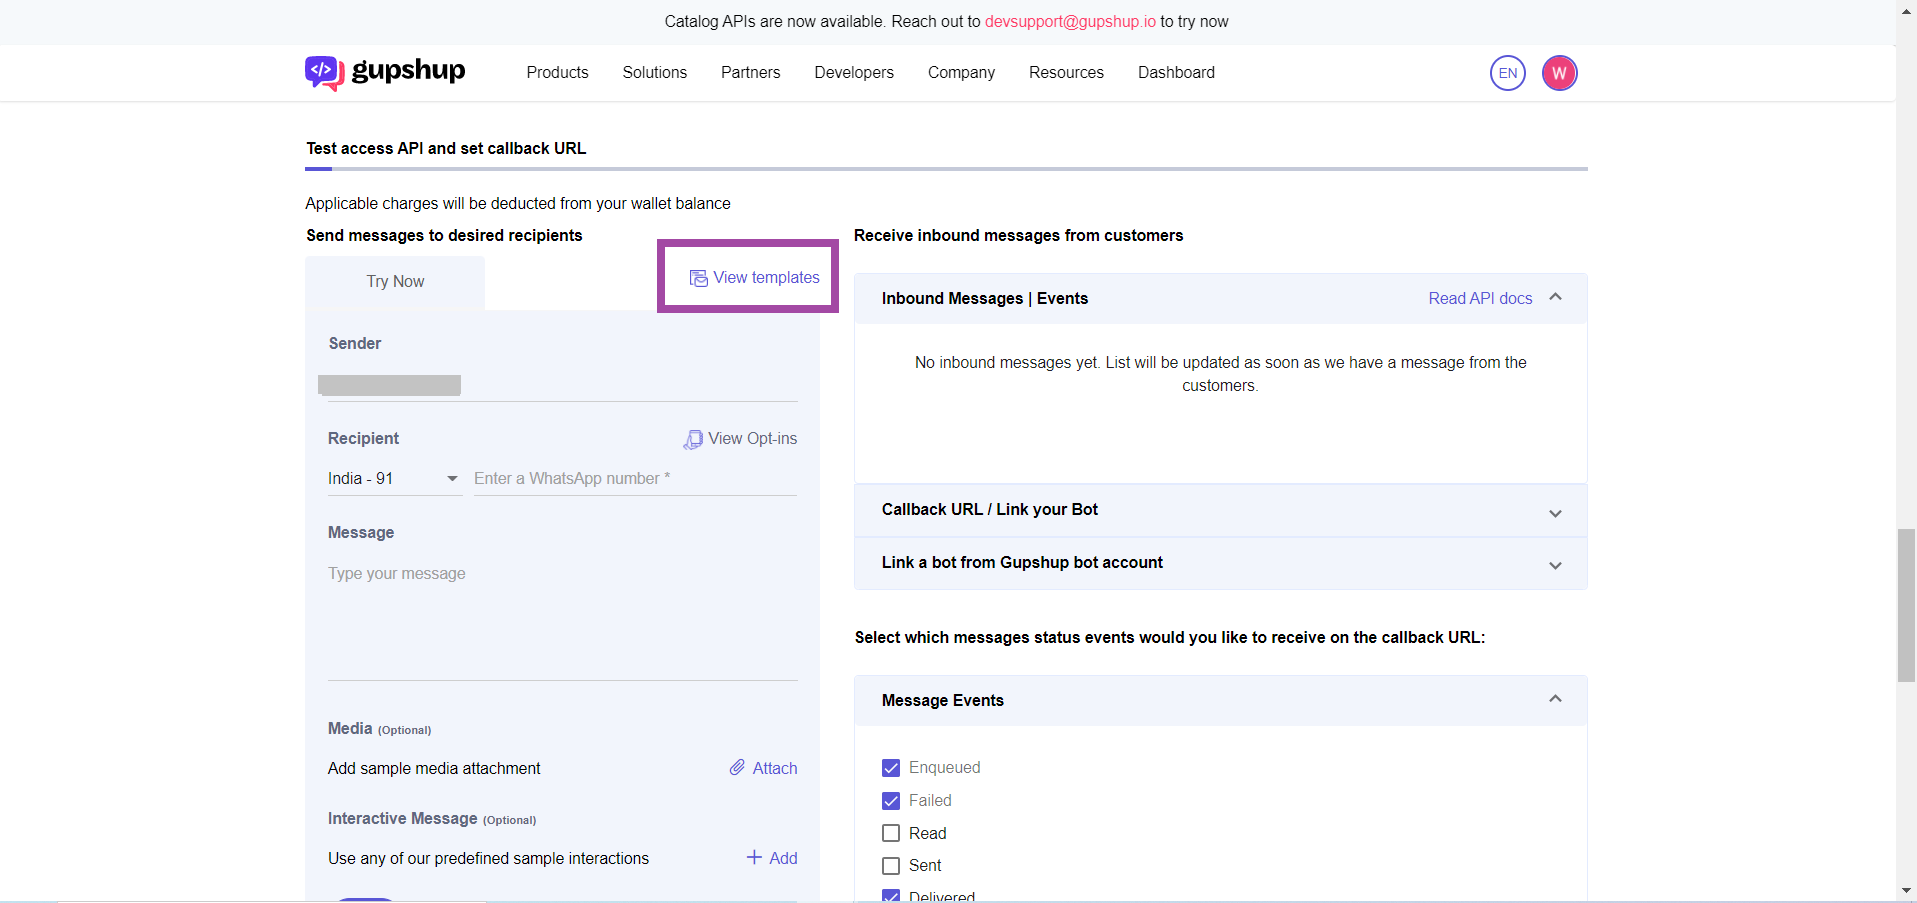
Task: Open the India - 91 country dropdown
Action: pyautogui.click(x=393, y=479)
